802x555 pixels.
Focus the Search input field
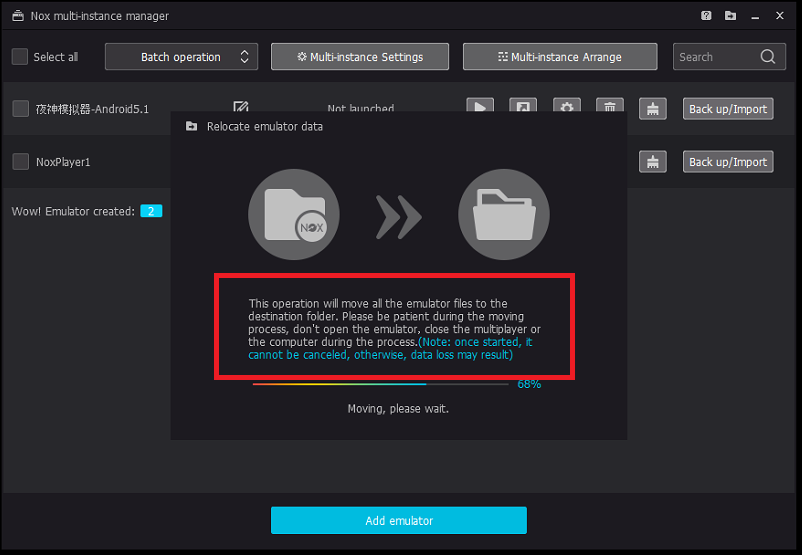pyautogui.click(x=712, y=57)
